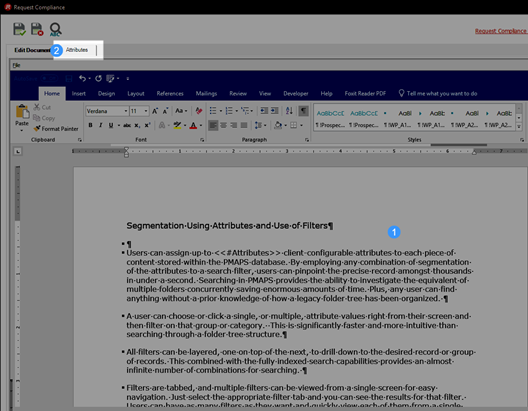
Task: Click the Align Right icon
Action: click(233, 125)
